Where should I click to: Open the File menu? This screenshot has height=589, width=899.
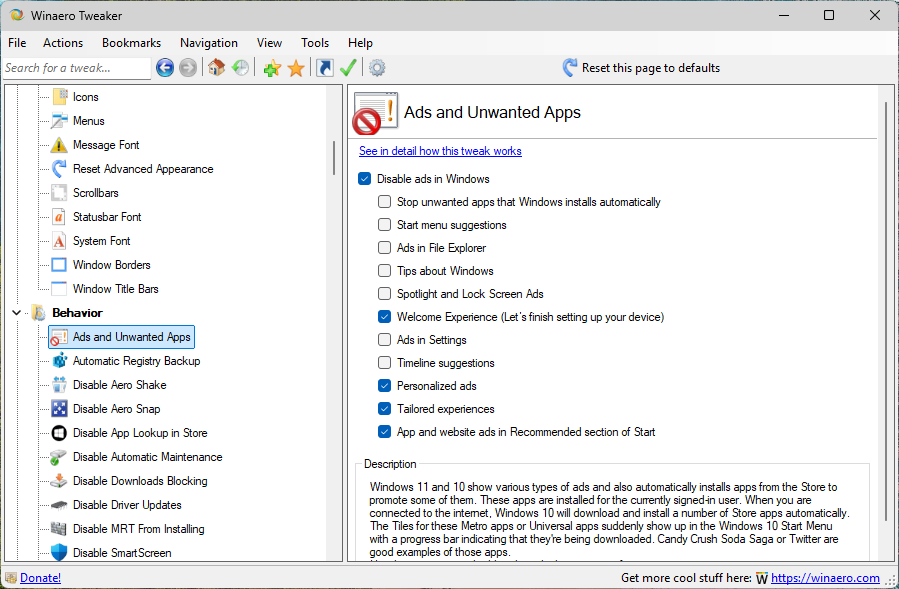click(17, 43)
